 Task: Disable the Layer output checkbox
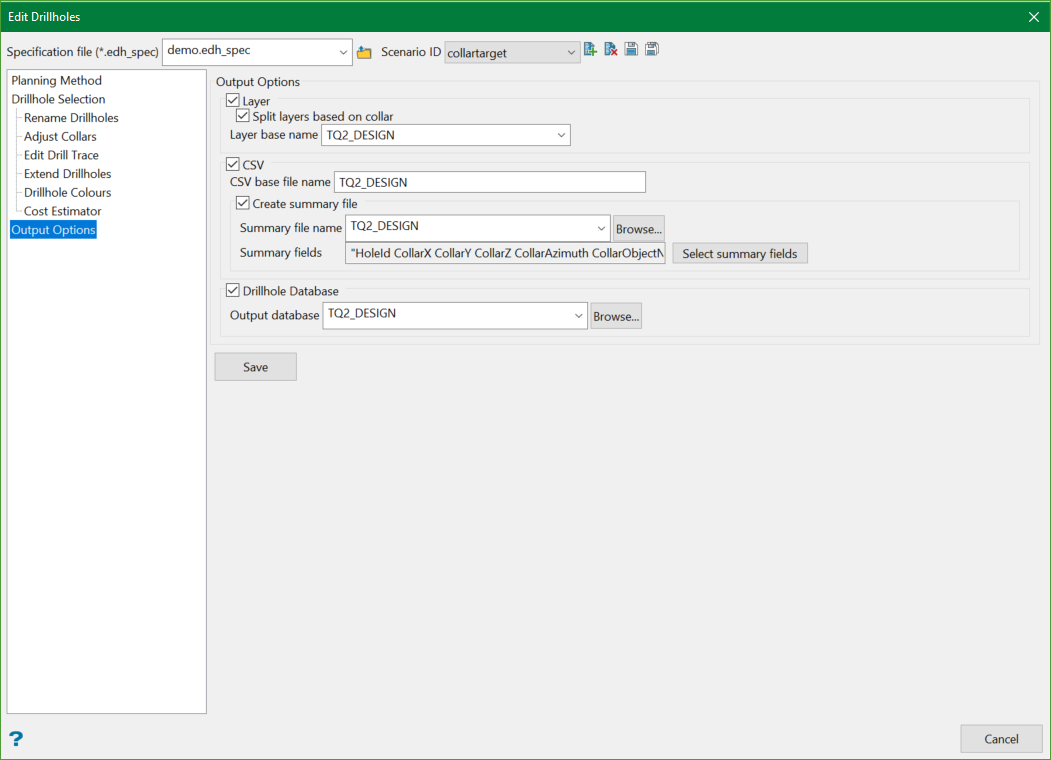click(233, 101)
